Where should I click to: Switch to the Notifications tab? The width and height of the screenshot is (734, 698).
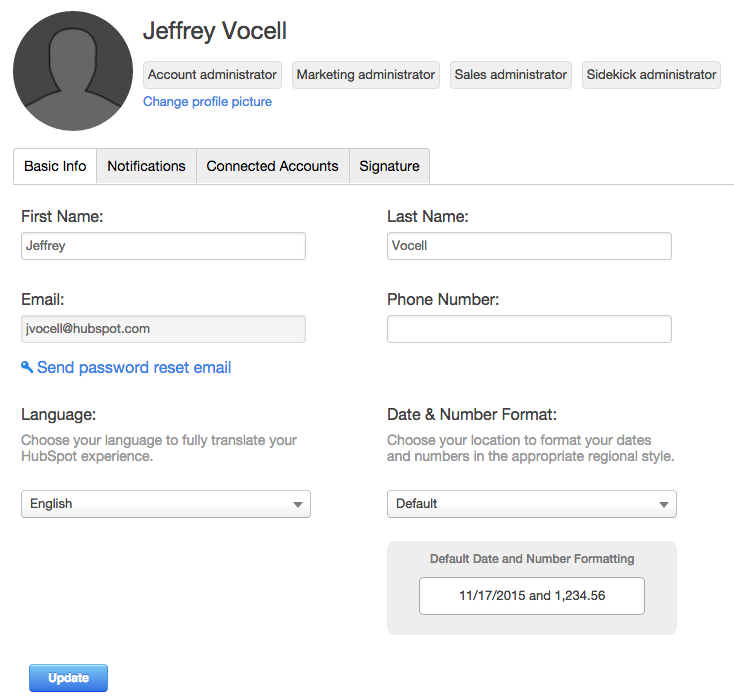click(x=146, y=166)
